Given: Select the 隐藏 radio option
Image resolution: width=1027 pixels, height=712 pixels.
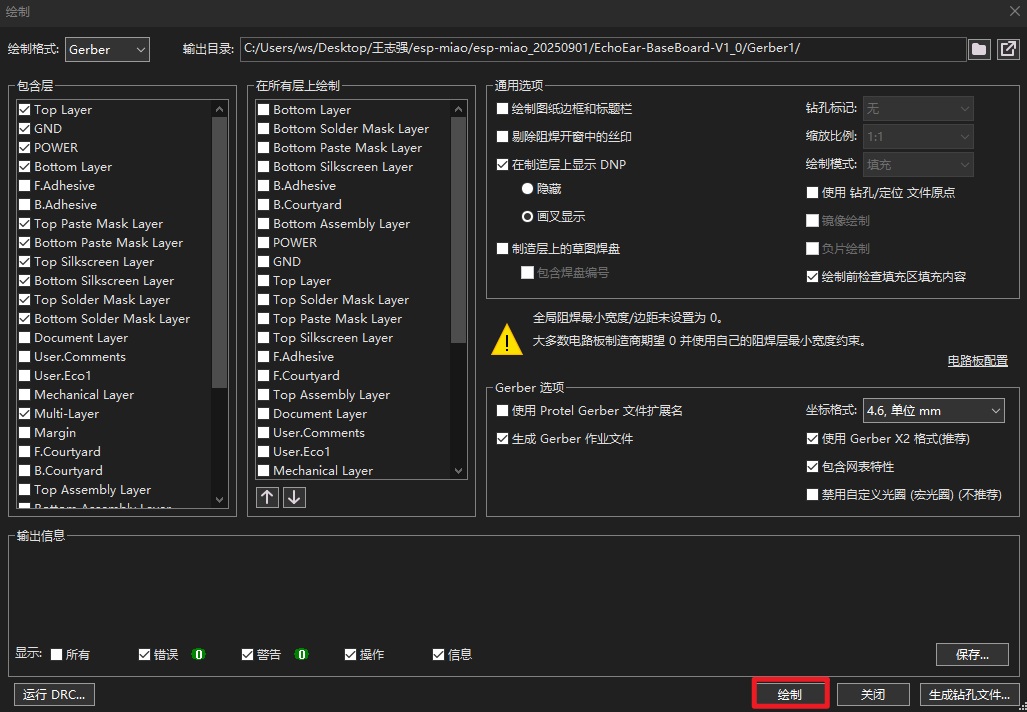Looking at the screenshot, I should 527,188.
